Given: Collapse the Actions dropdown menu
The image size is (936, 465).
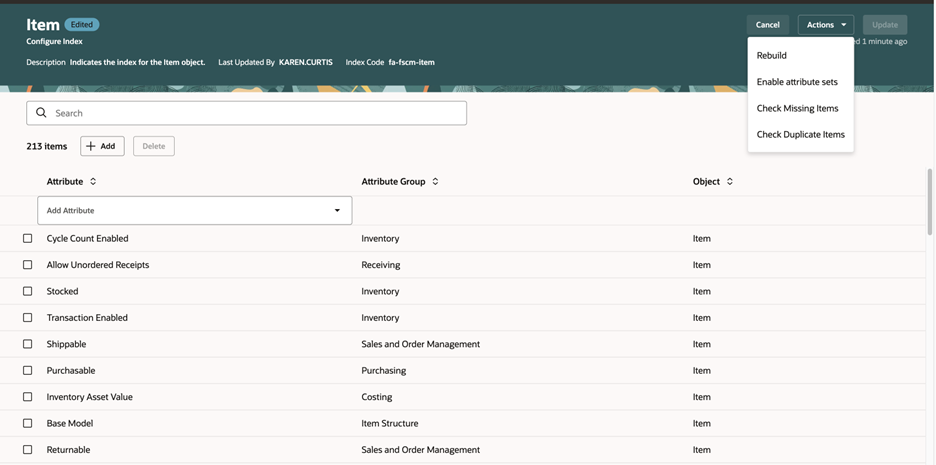Looking at the screenshot, I should 826,25.
